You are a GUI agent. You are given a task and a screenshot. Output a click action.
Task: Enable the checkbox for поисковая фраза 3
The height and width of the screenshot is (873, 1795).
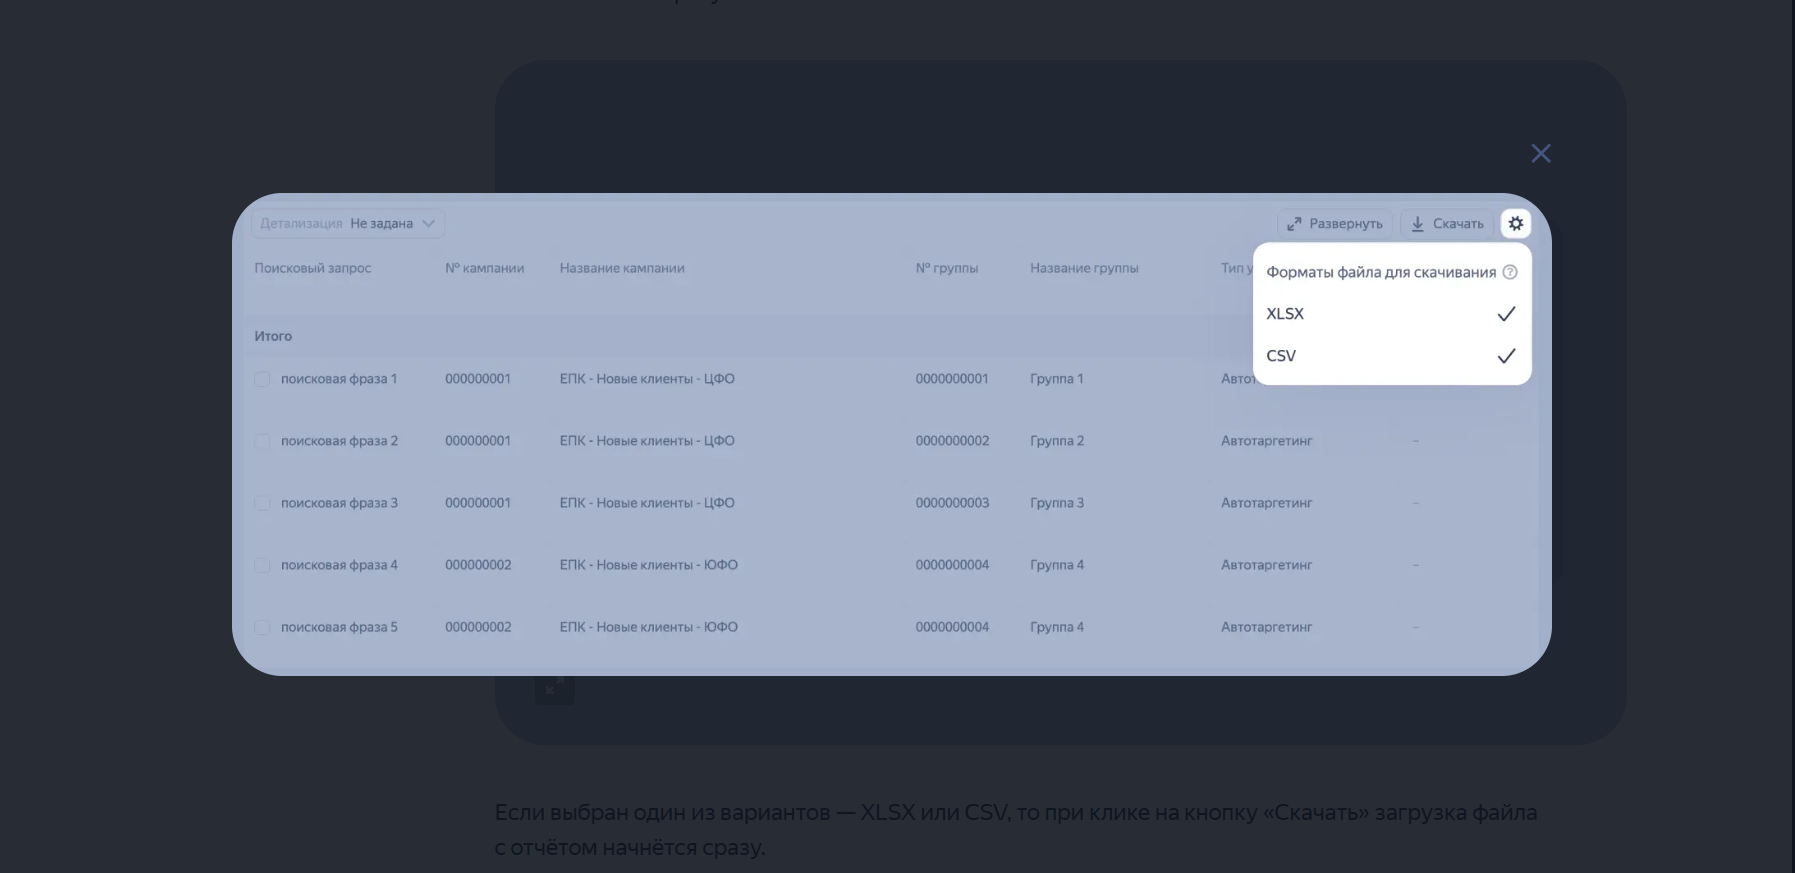click(262, 503)
